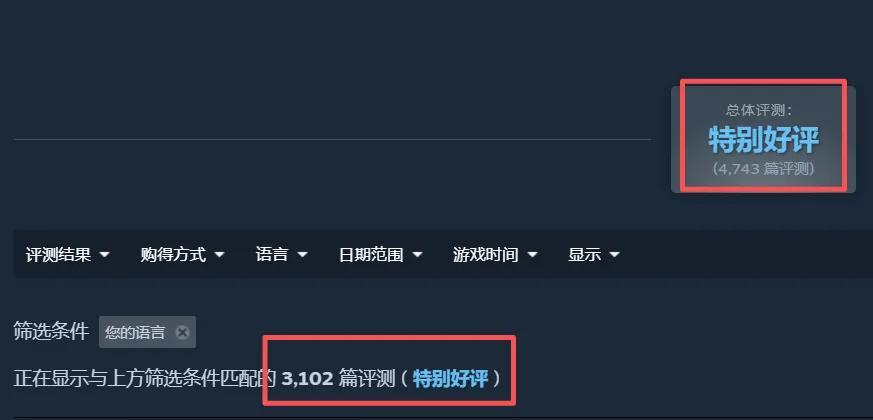Click the arrow beside 显示

point(614,255)
